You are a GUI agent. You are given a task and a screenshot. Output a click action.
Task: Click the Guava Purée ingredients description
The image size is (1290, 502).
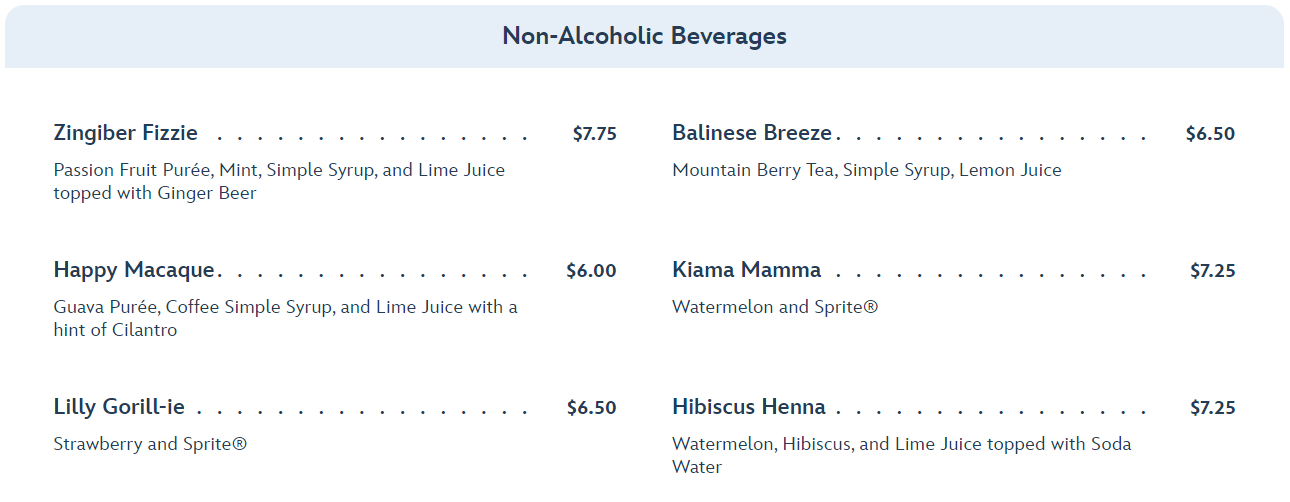[x=285, y=318]
